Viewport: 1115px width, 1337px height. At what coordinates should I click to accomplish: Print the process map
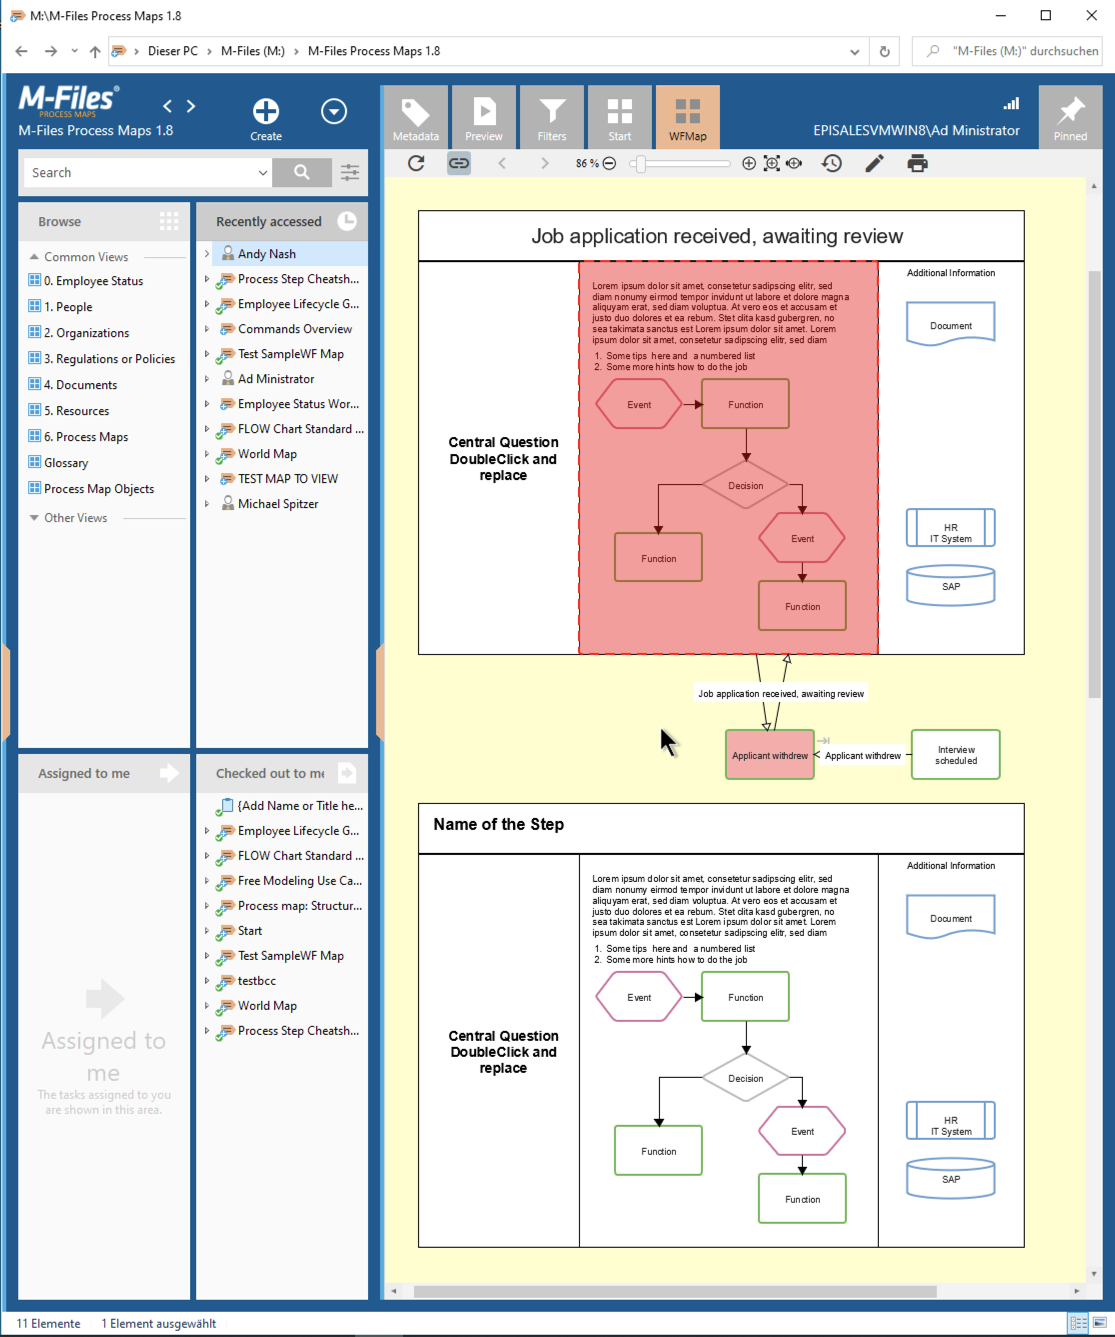pyautogui.click(x=917, y=163)
